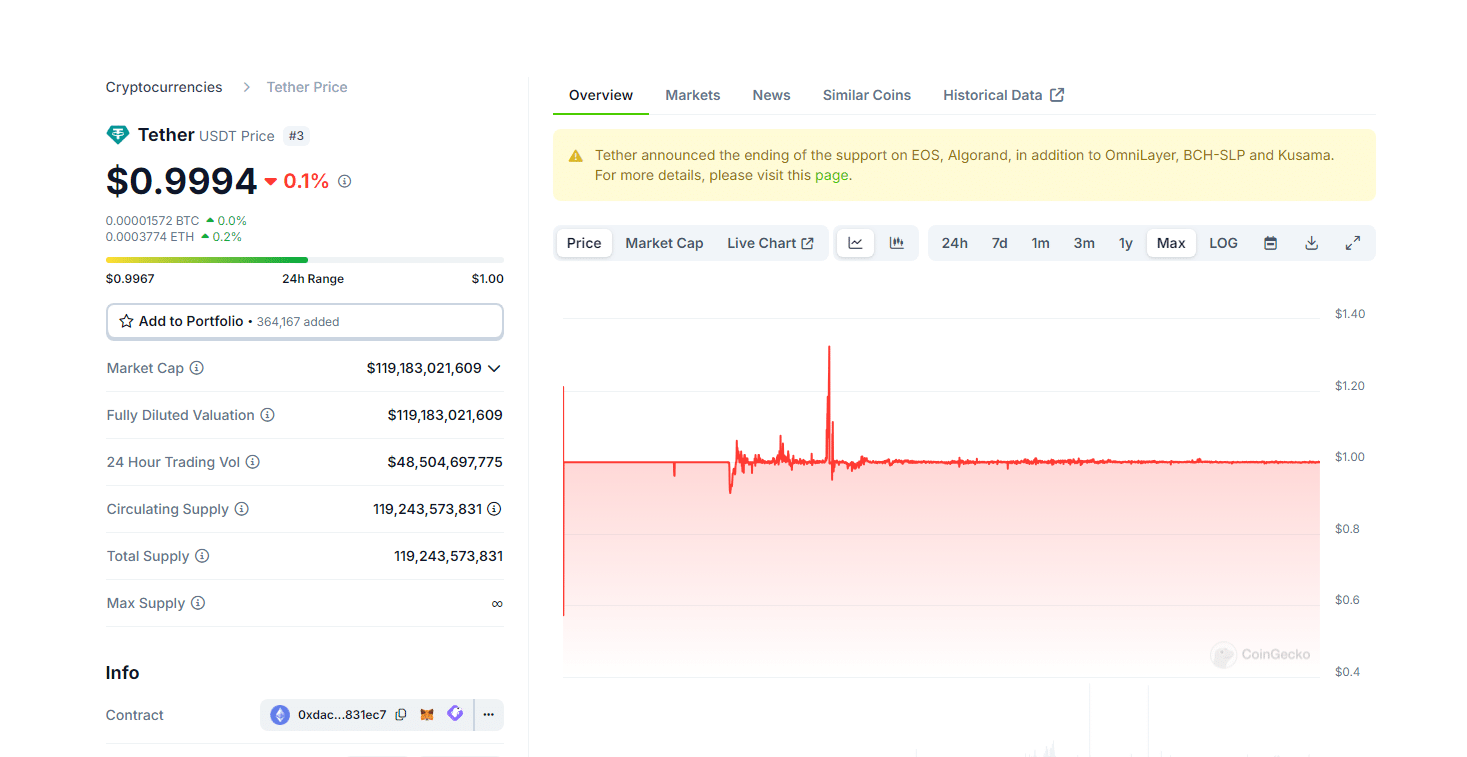The image size is (1467, 757).
Task: Add token to MetaMask fox icon
Action: 427,715
